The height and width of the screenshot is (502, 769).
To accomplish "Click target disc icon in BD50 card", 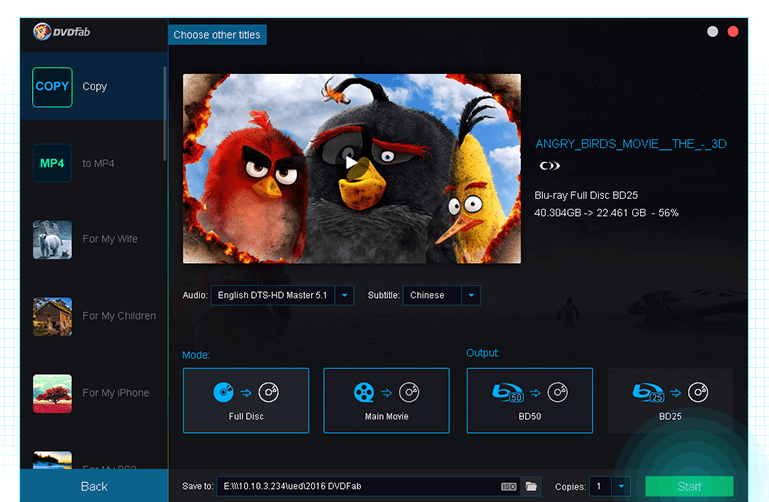I will [x=558, y=392].
